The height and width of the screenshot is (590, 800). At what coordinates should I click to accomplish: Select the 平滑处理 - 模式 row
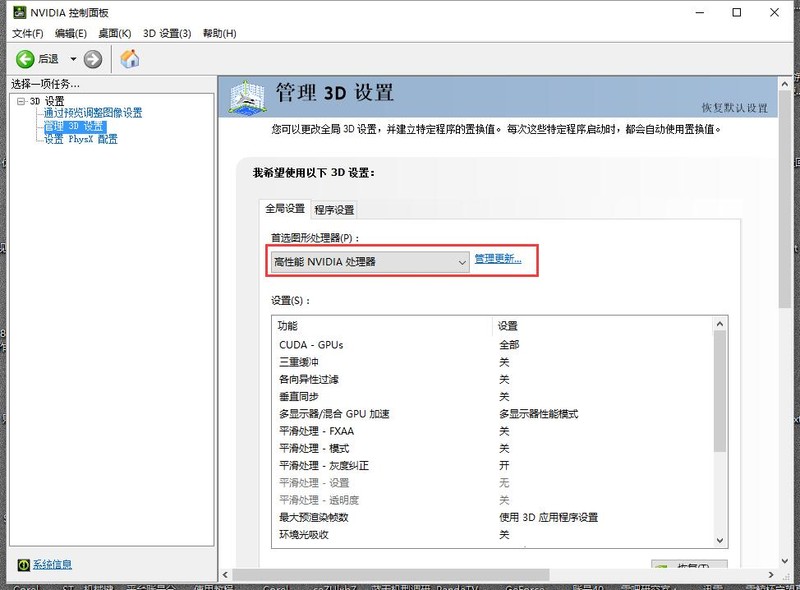pyautogui.click(x=492, y=449)
